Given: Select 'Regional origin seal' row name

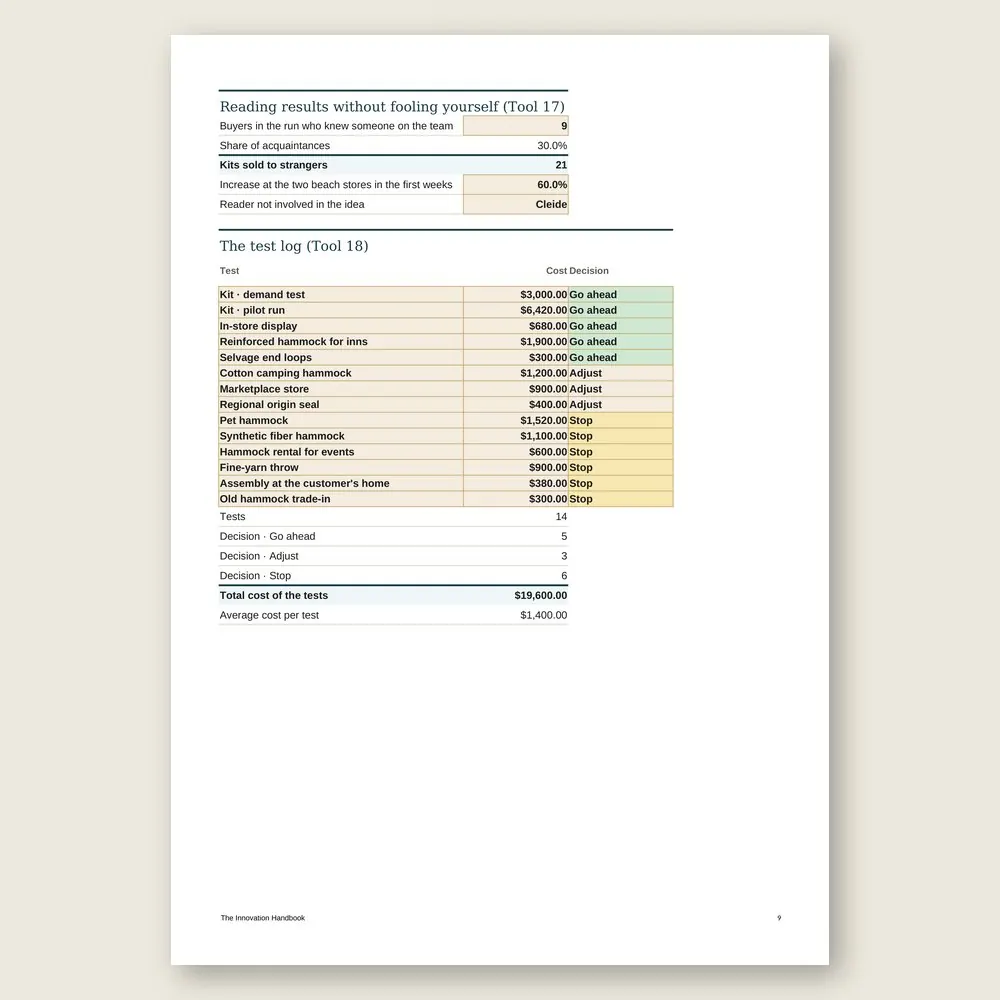Looking at the screenshot, I should point(269,404).
